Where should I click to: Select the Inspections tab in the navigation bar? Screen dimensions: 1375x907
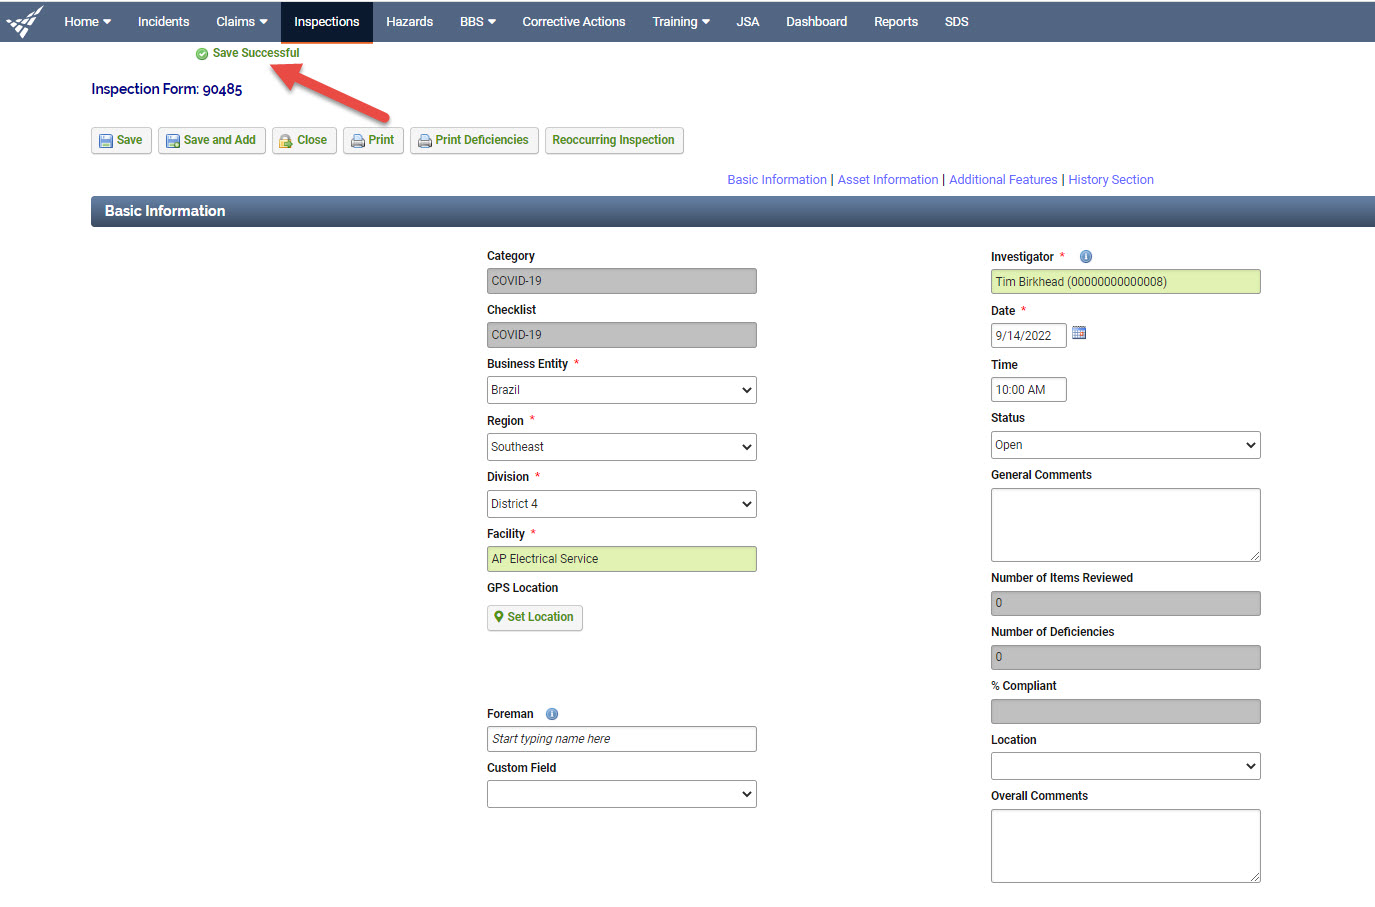(326, 21)
